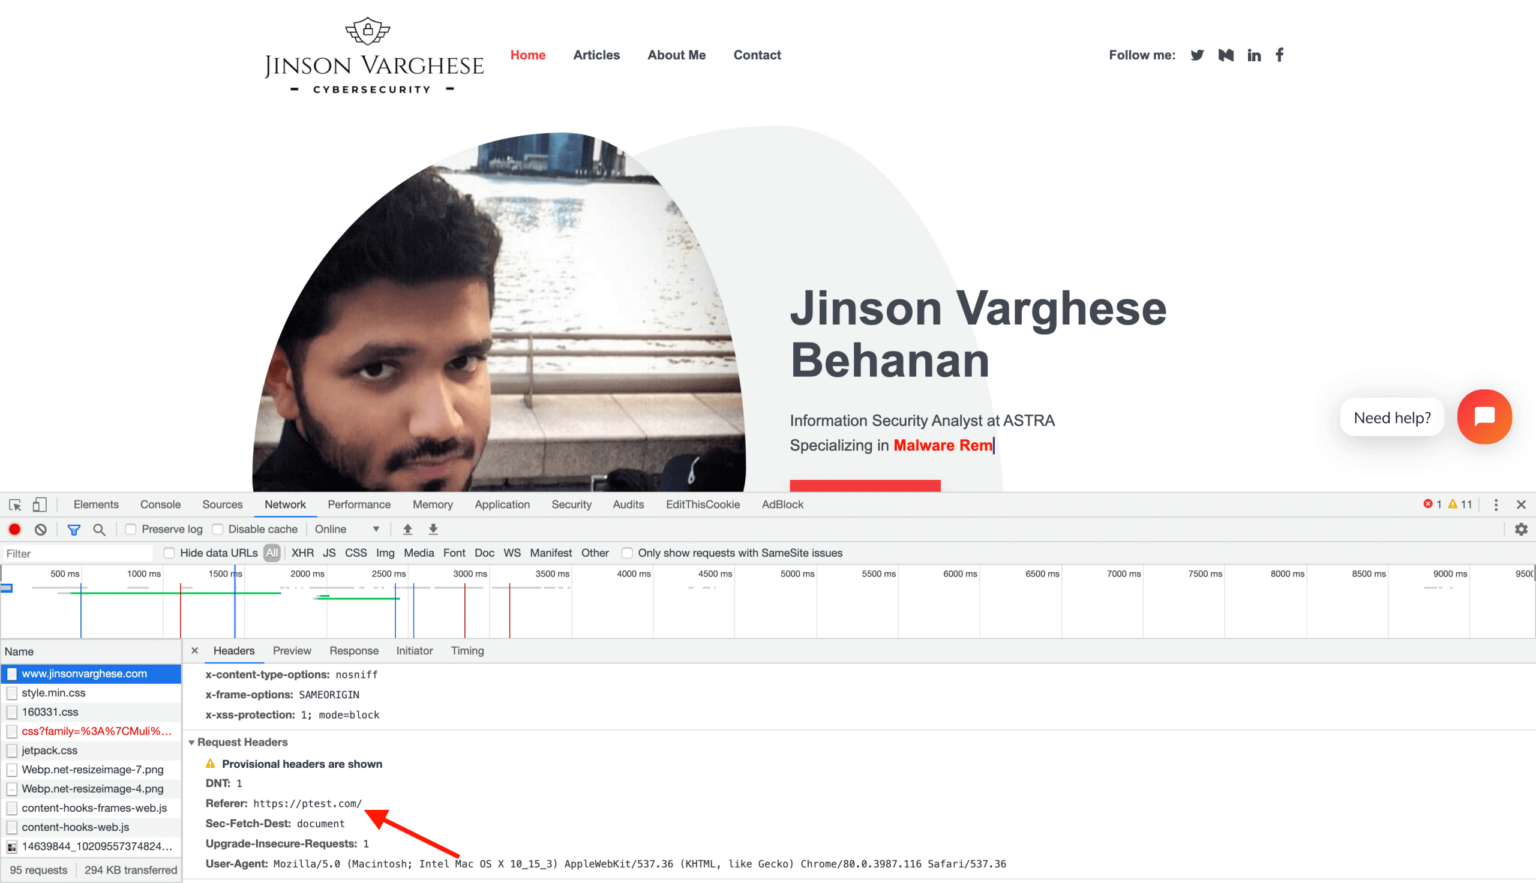Enable Hide data URLs filtering
The width and height of the screenshot is (1536, 883).
click(168, 552)
